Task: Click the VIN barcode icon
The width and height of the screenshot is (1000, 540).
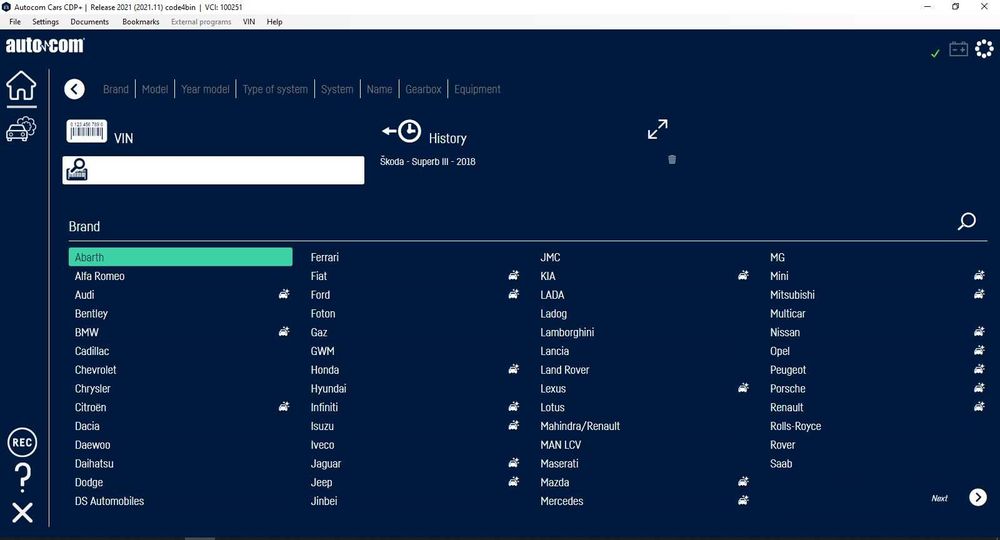Action: click(86, 131)
